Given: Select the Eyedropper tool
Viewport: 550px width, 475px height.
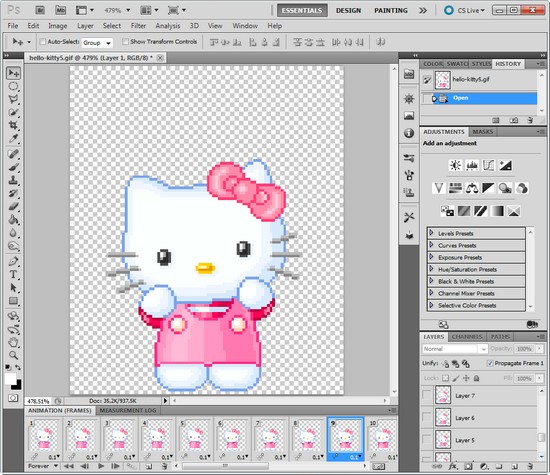Looking at the screenshot, I should point(13,139).
